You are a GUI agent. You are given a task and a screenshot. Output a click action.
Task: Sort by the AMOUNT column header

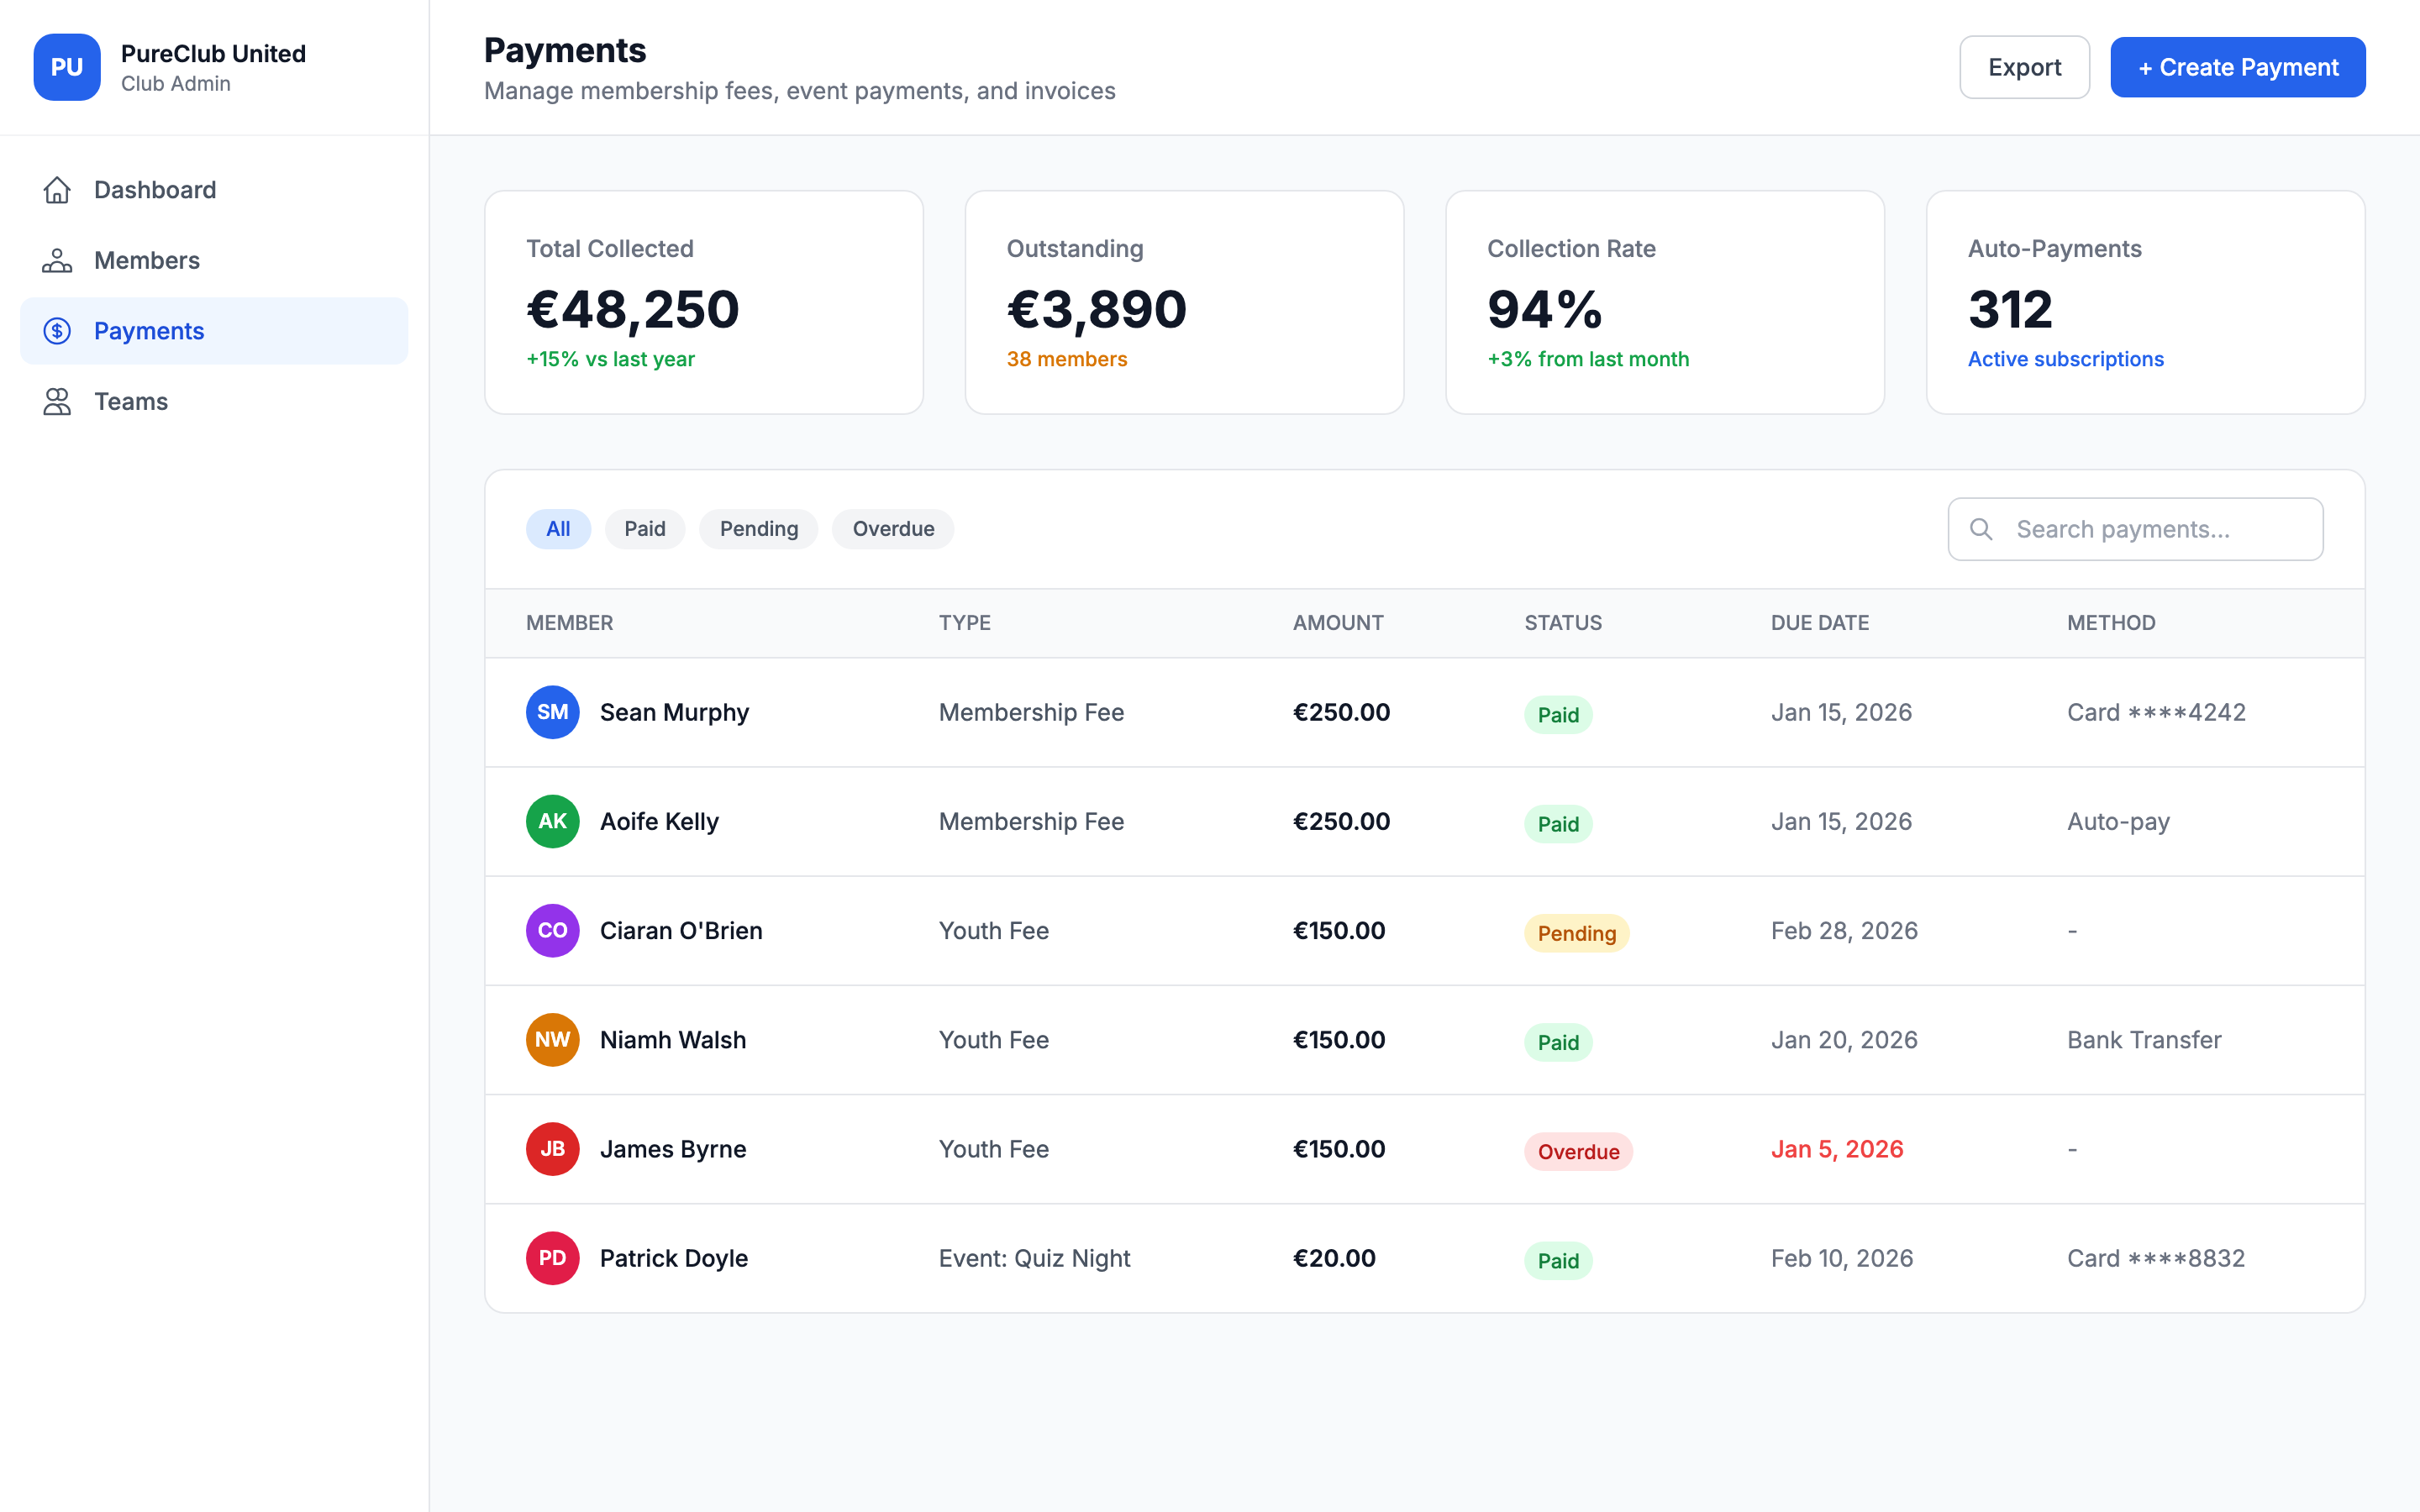point(1338,622)
